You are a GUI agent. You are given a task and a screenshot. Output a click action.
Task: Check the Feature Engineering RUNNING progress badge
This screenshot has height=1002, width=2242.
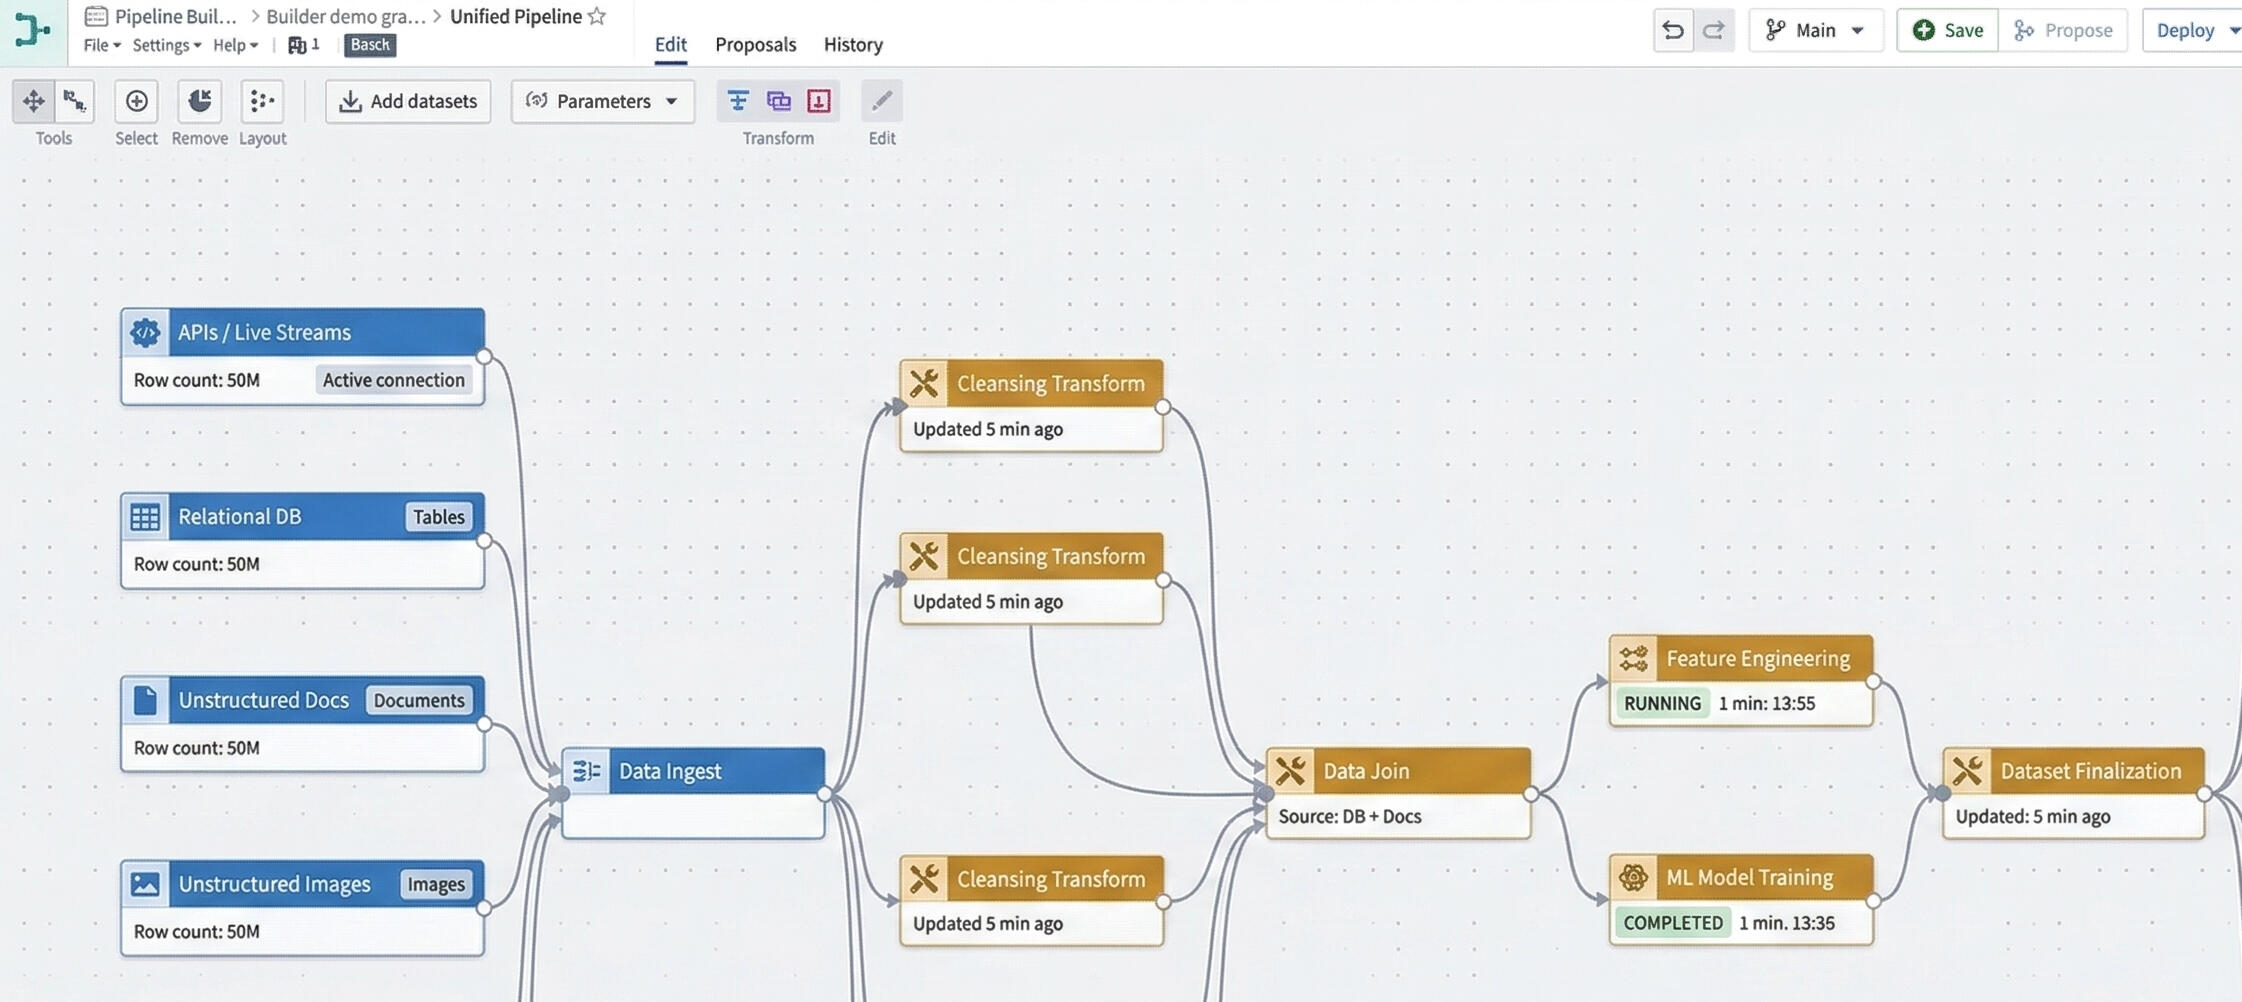pos(1662,703)
